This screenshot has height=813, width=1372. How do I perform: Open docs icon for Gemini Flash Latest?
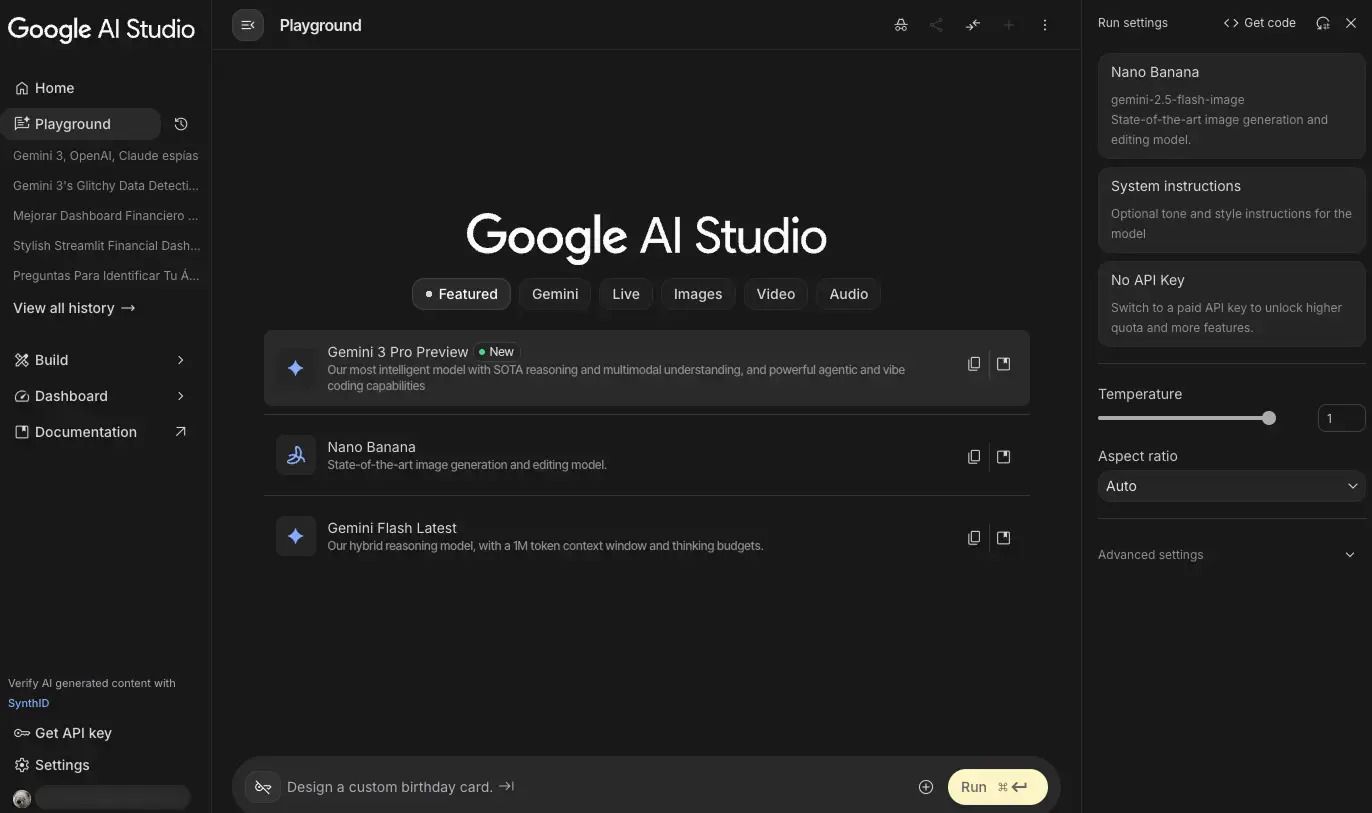point(1004,538)
